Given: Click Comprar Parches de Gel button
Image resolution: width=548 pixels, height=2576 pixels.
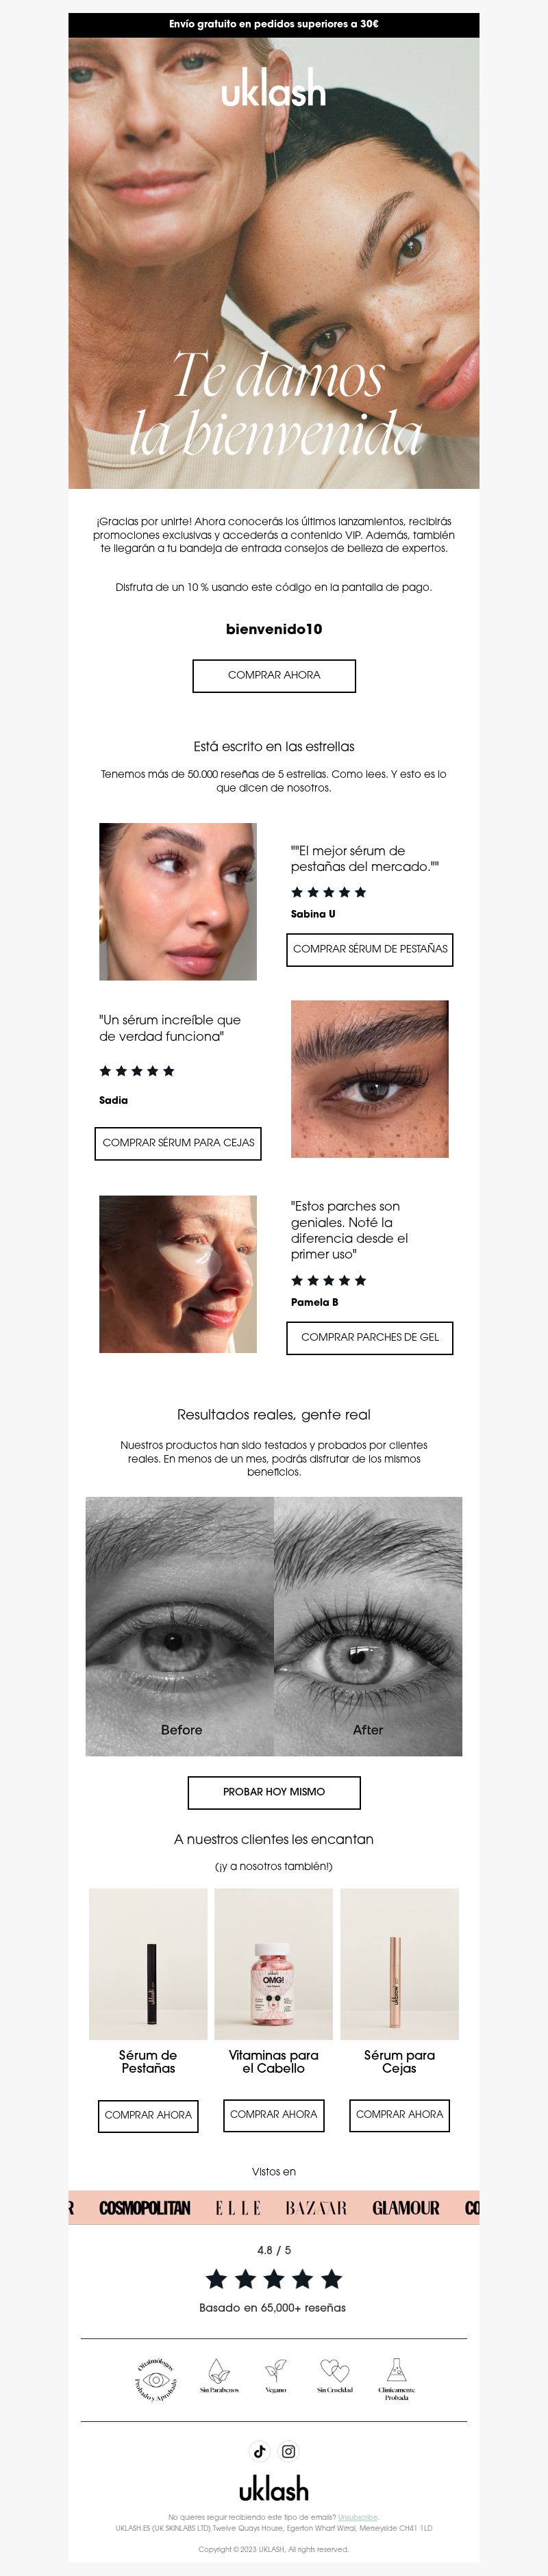Looking at the screenshot, I should coord(370,1337).
